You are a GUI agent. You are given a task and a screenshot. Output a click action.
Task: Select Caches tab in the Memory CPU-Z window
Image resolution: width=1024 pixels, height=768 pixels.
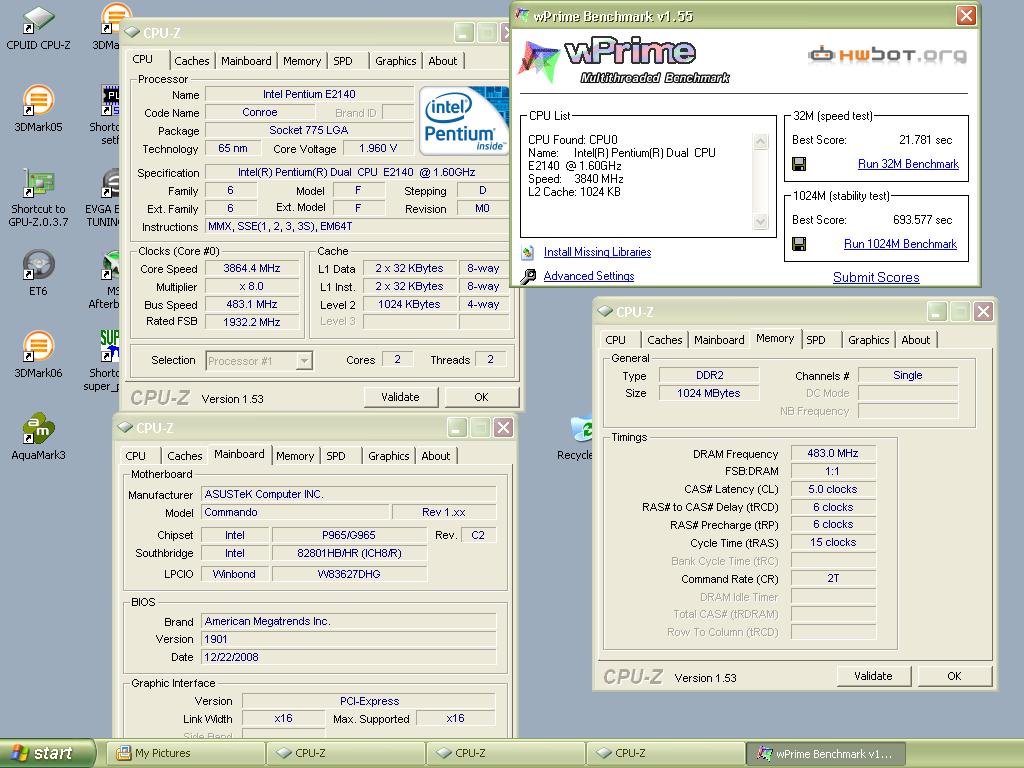pos(664,340)
